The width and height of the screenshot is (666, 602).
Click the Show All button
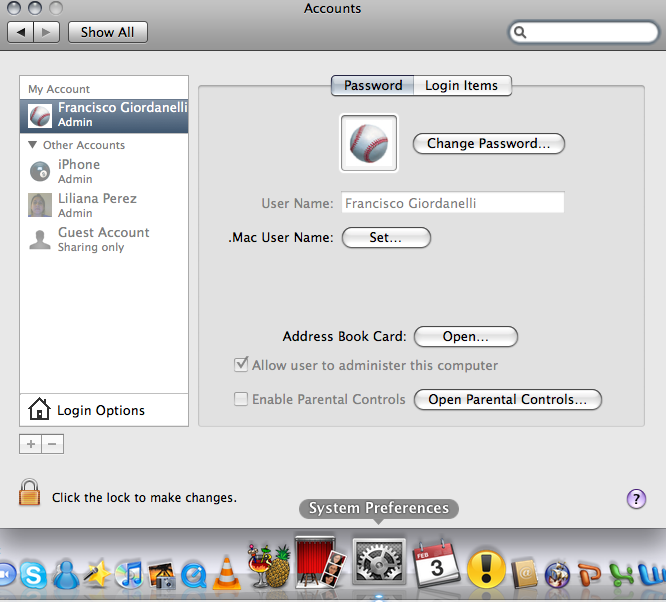[108, 32]
